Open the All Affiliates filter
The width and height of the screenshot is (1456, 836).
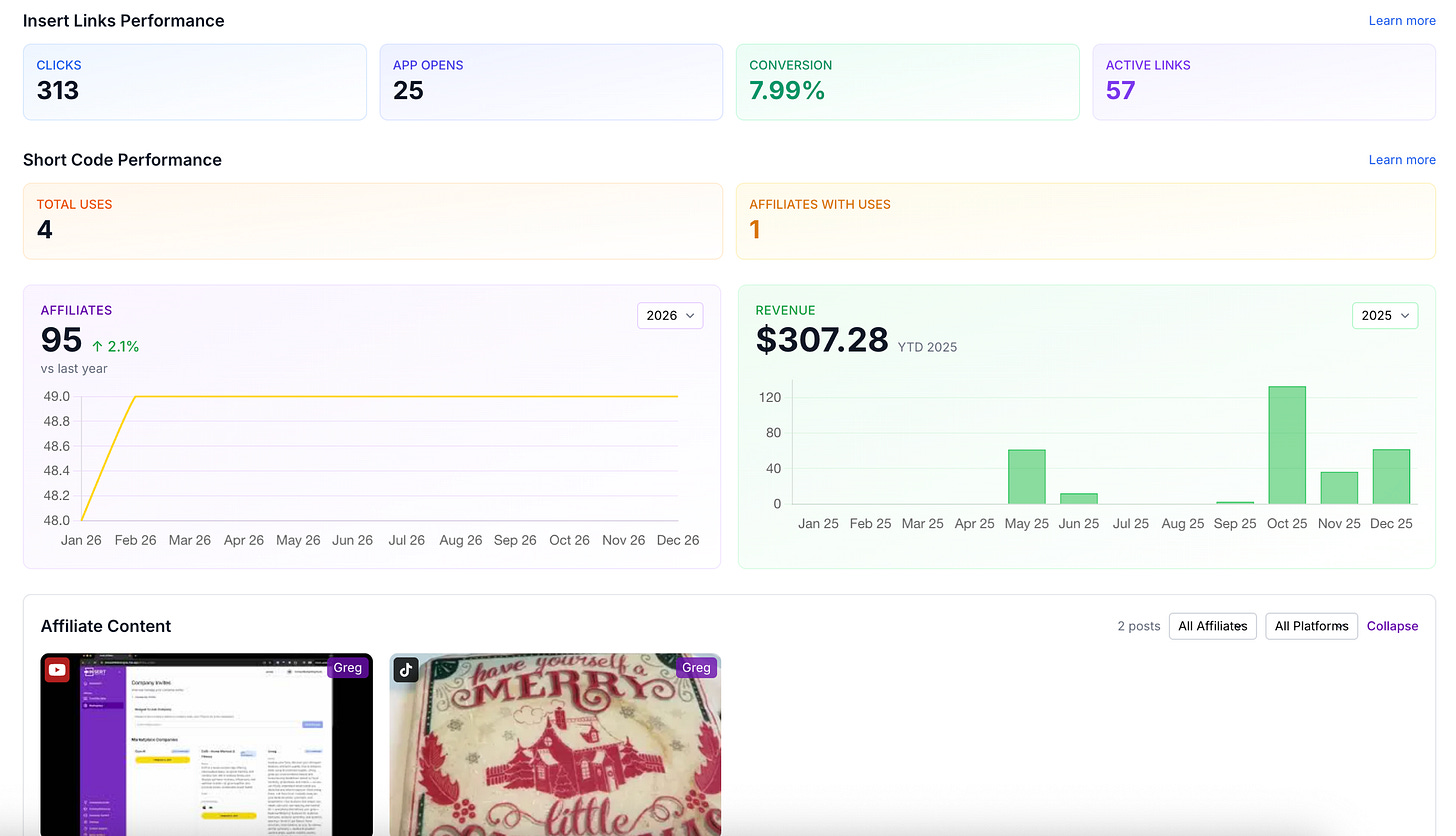(x=1212, y=626)
